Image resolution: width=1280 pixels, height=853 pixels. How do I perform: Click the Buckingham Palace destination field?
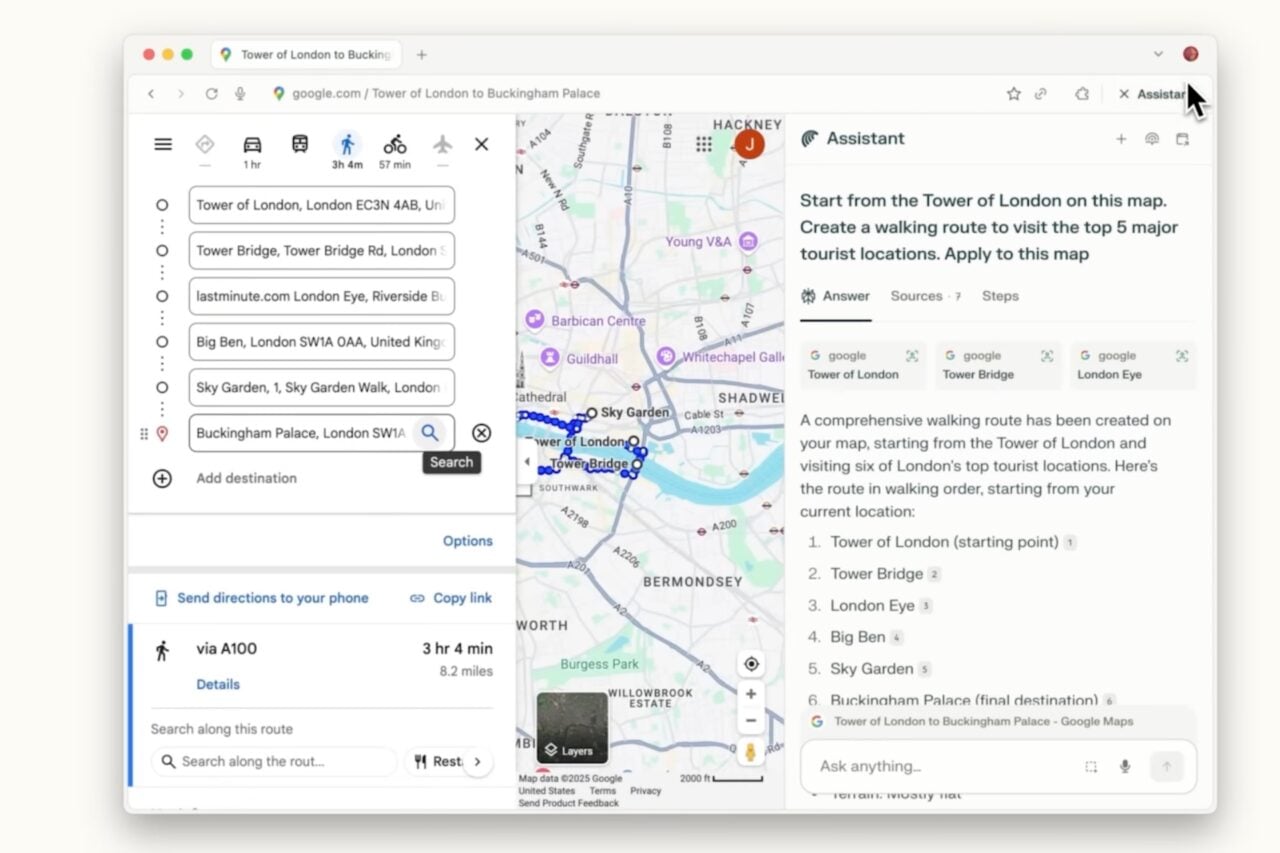coord(300,433)
